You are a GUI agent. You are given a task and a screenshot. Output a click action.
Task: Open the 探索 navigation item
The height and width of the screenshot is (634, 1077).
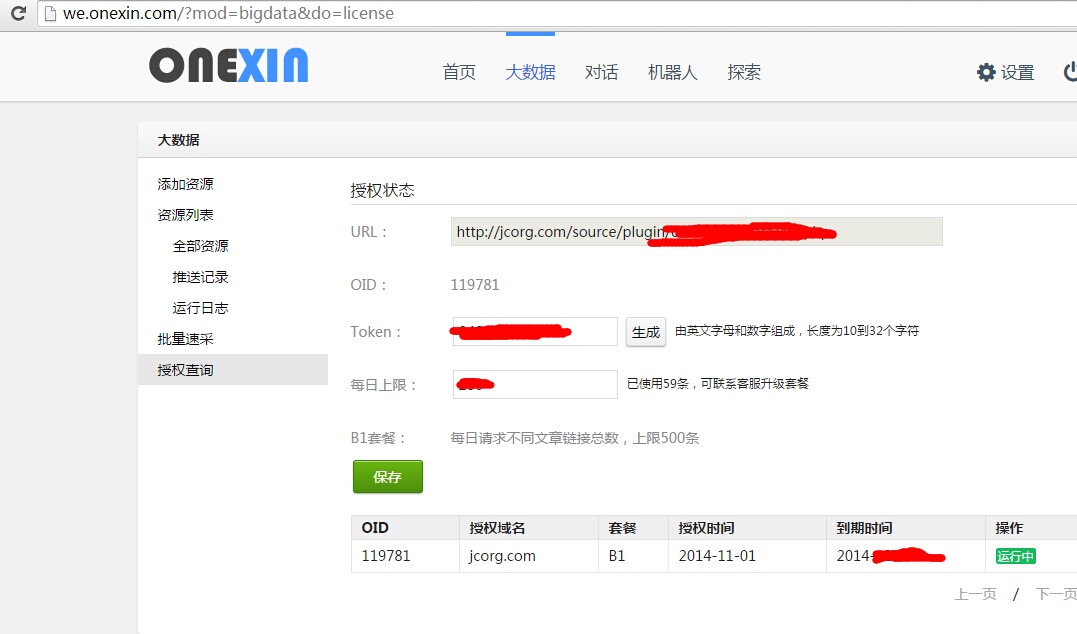[x=744, y=72]
